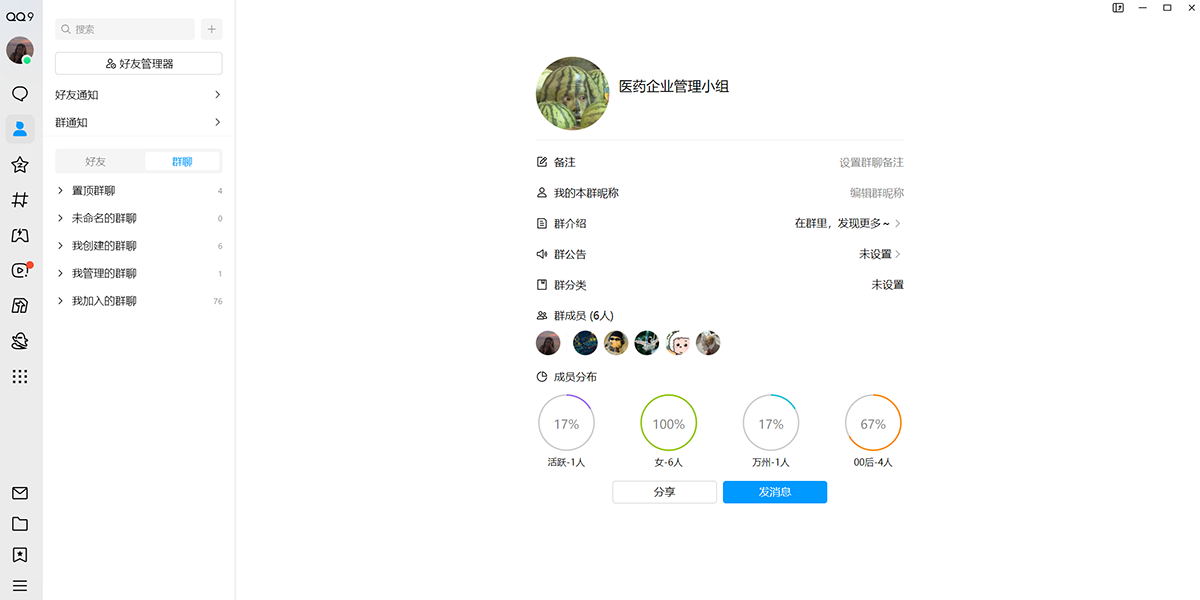The height and width of the screenshot is (600, 1200).
Task: Open the mail icon in lower sidebar
Action: tap(20, 493)
